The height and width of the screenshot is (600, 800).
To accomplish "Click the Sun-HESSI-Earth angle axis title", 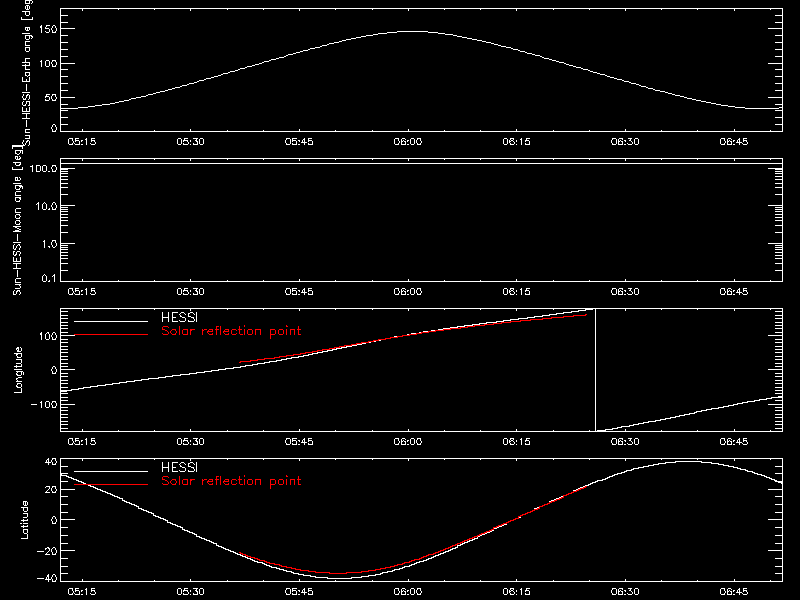I will tap(27, 73).
